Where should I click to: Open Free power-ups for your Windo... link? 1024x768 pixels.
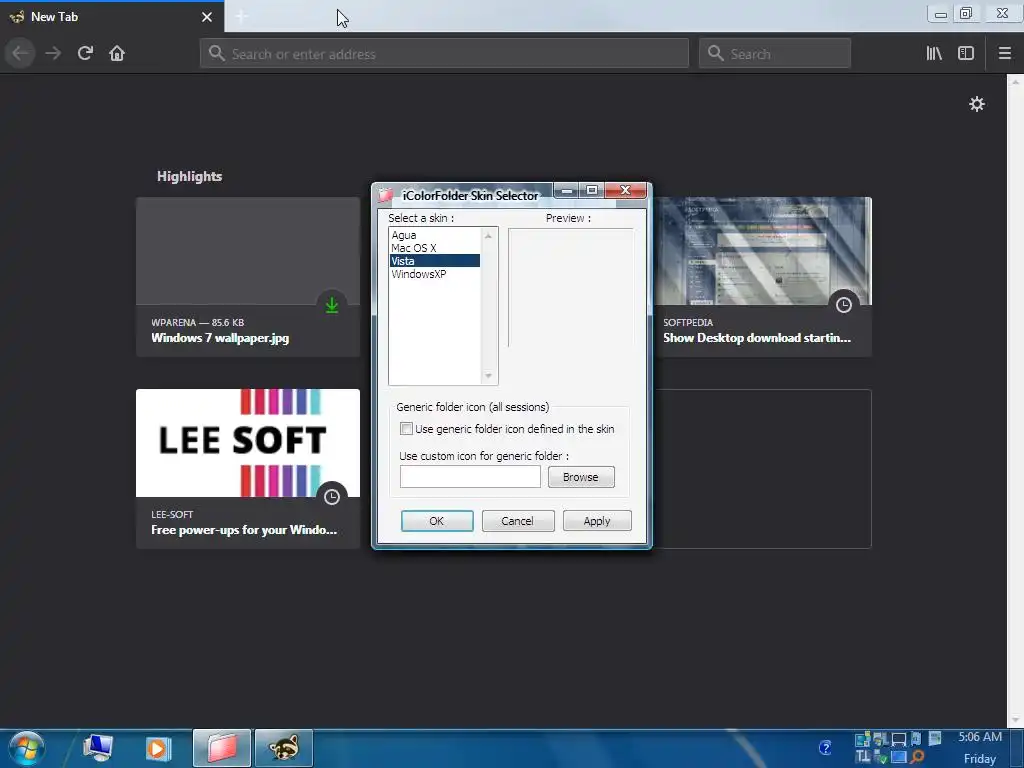click(x=244, y=530)
